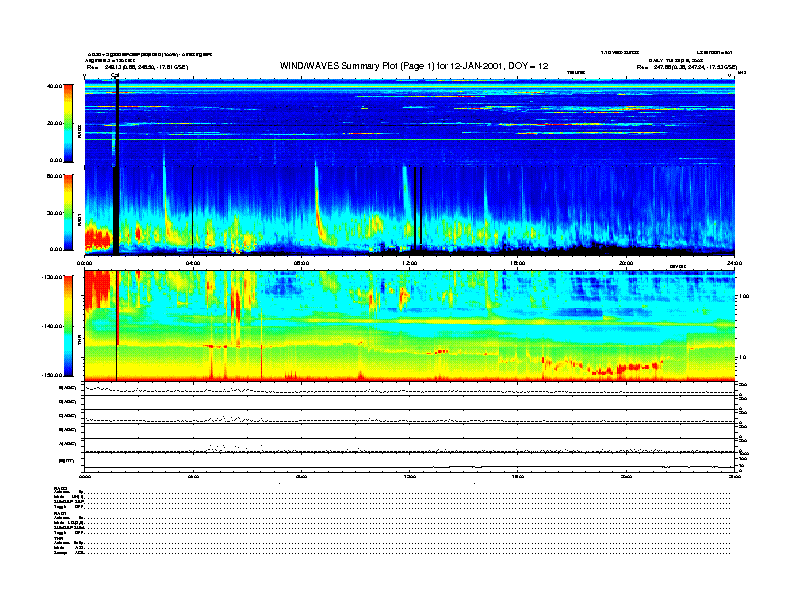Click the -130.00 tick on TNR color scale

[x=52, y=277]
